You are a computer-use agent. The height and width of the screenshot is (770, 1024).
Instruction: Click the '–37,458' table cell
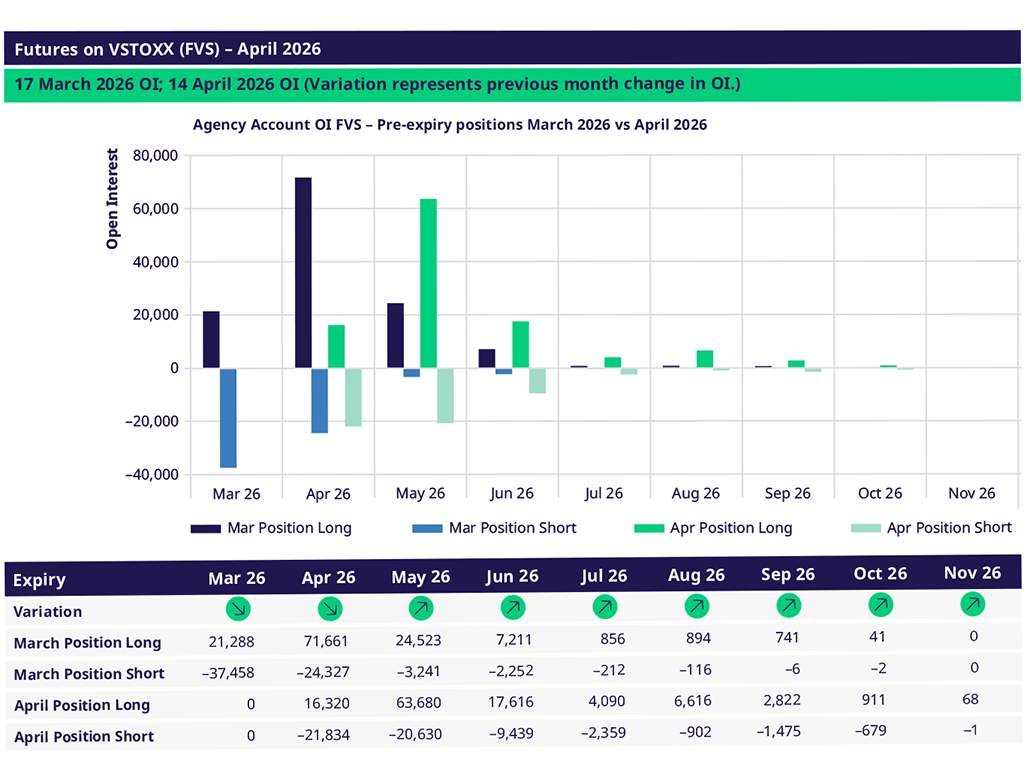click(x=228, y=673)
